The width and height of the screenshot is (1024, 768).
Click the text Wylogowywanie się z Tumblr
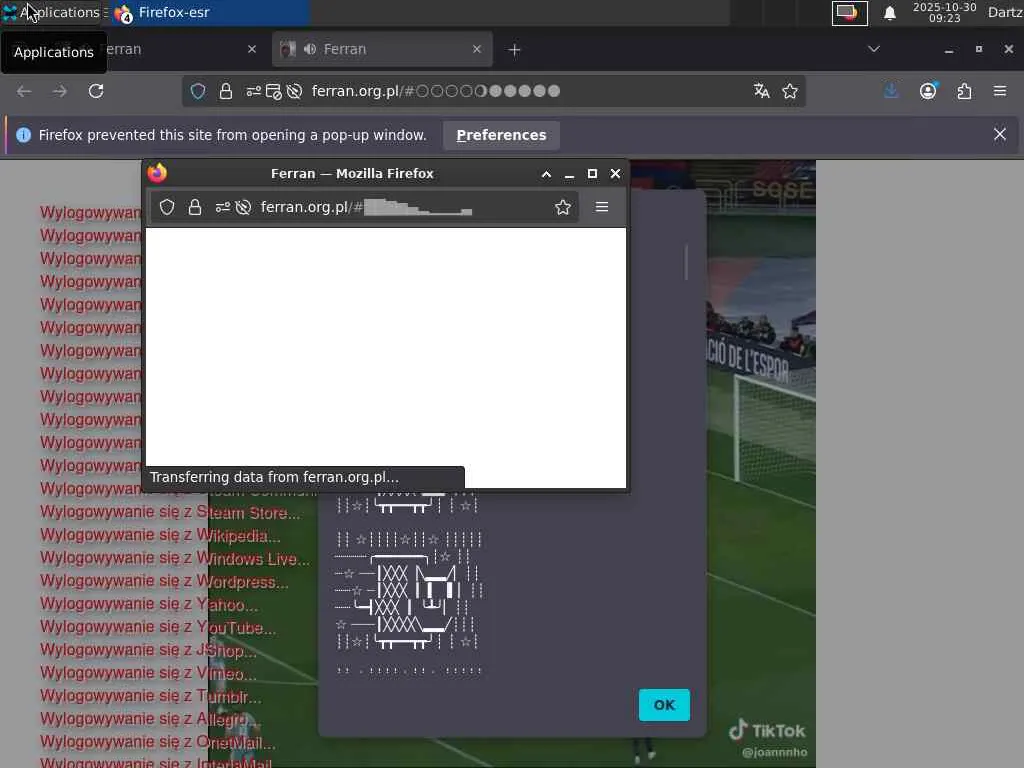coord(150,696)
